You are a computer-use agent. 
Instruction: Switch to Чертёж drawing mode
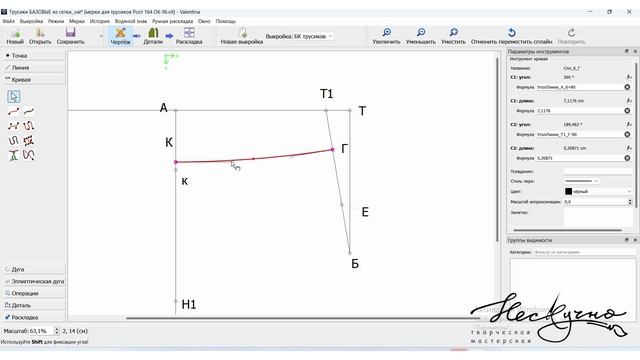coord(120,36)
